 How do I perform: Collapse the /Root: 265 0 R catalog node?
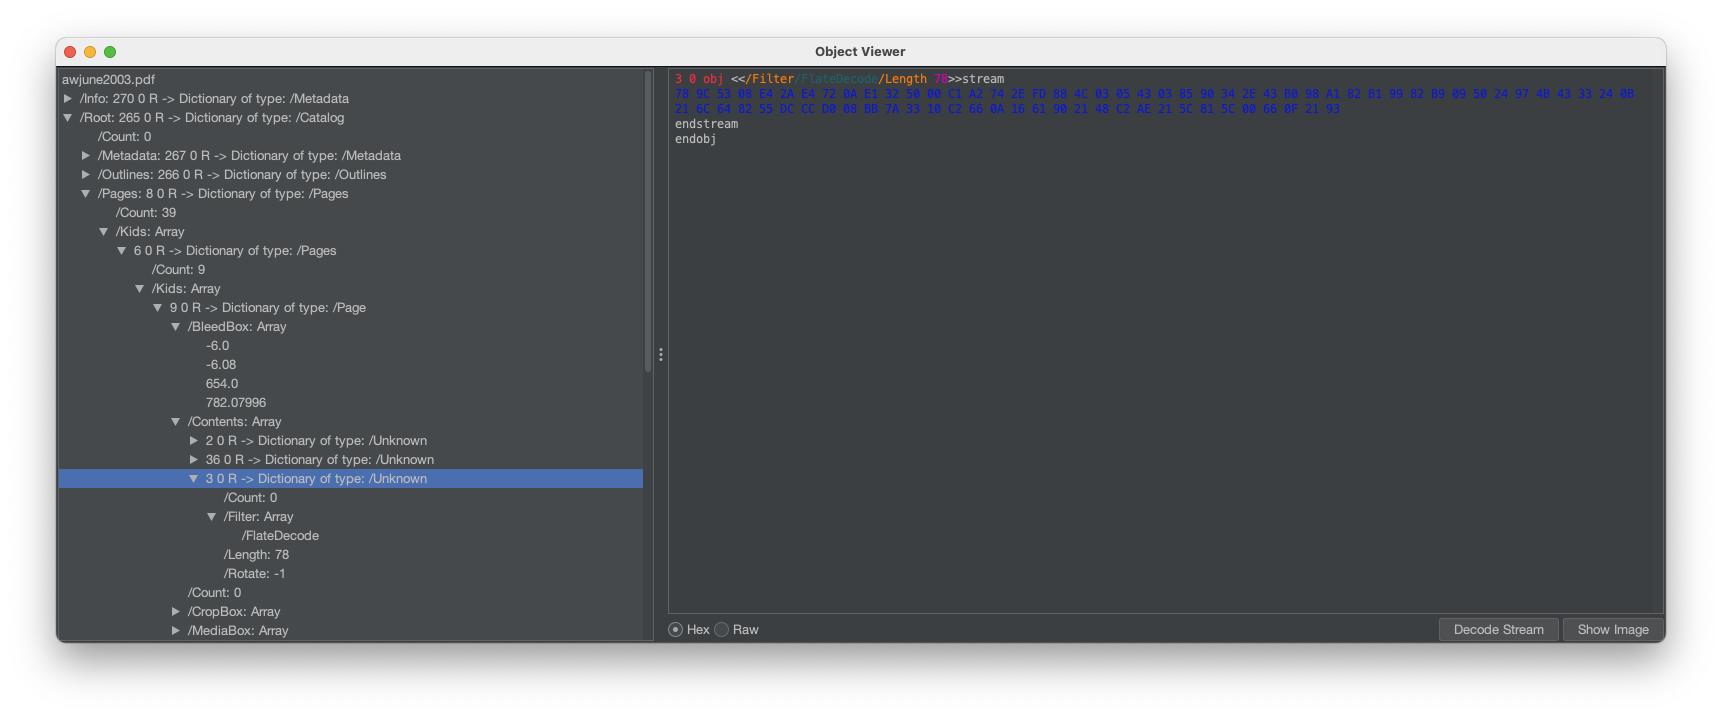(x=68, y=118)
